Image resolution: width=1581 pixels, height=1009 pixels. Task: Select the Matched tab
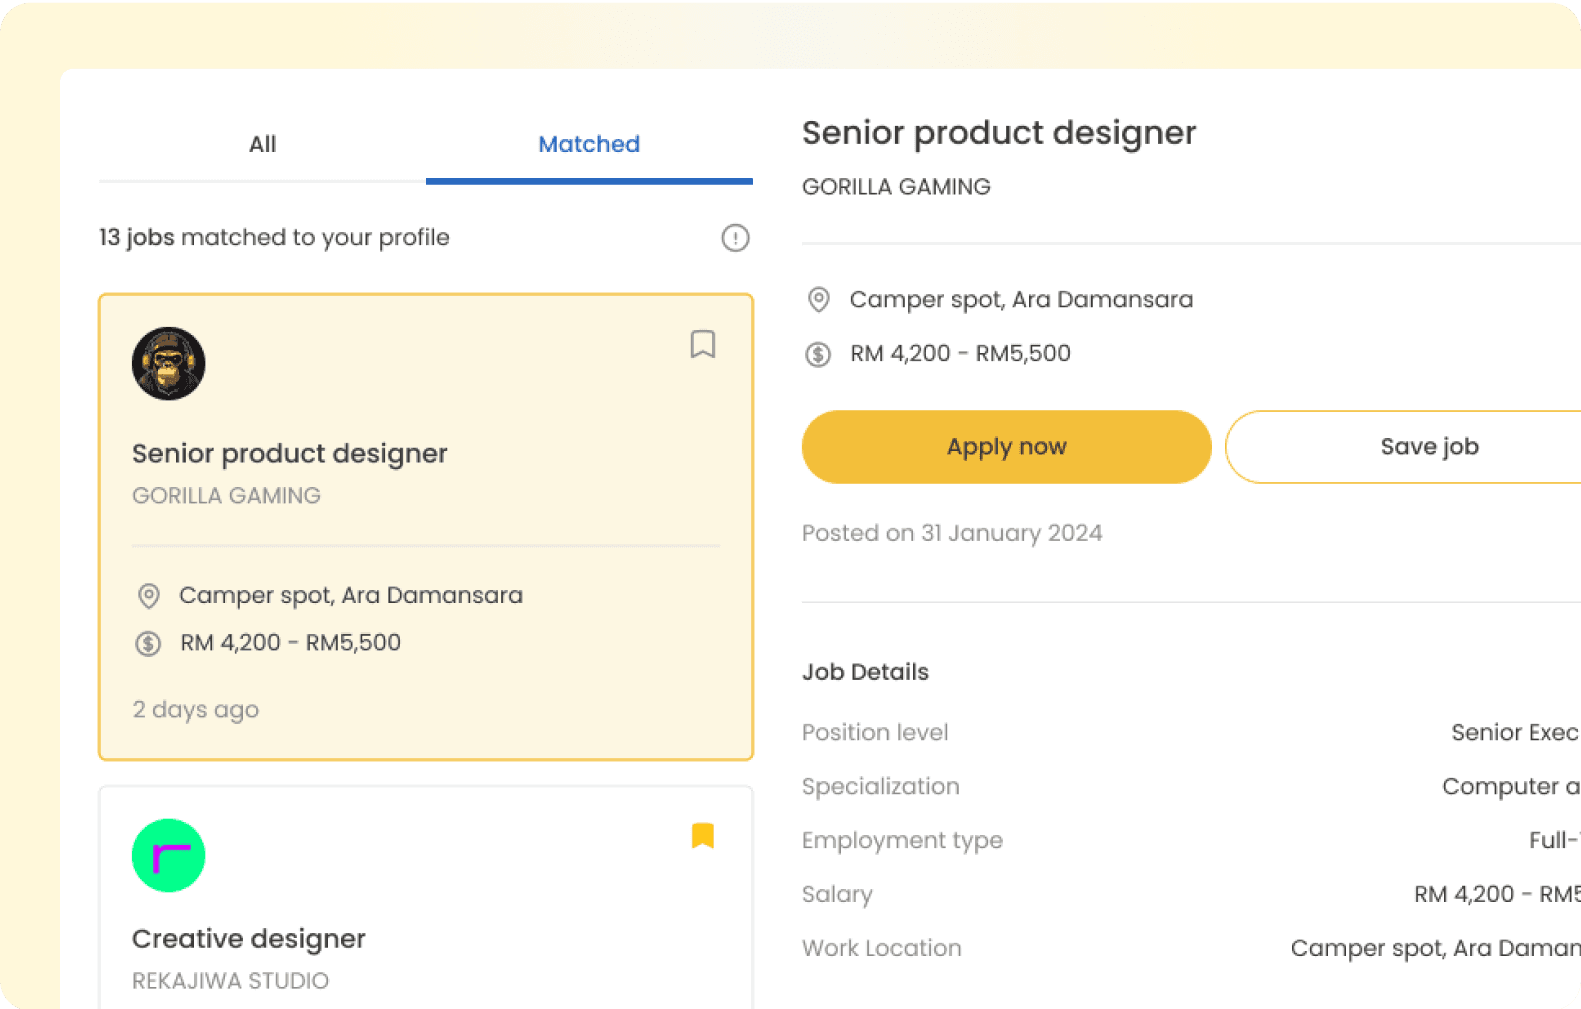point(589,144)
